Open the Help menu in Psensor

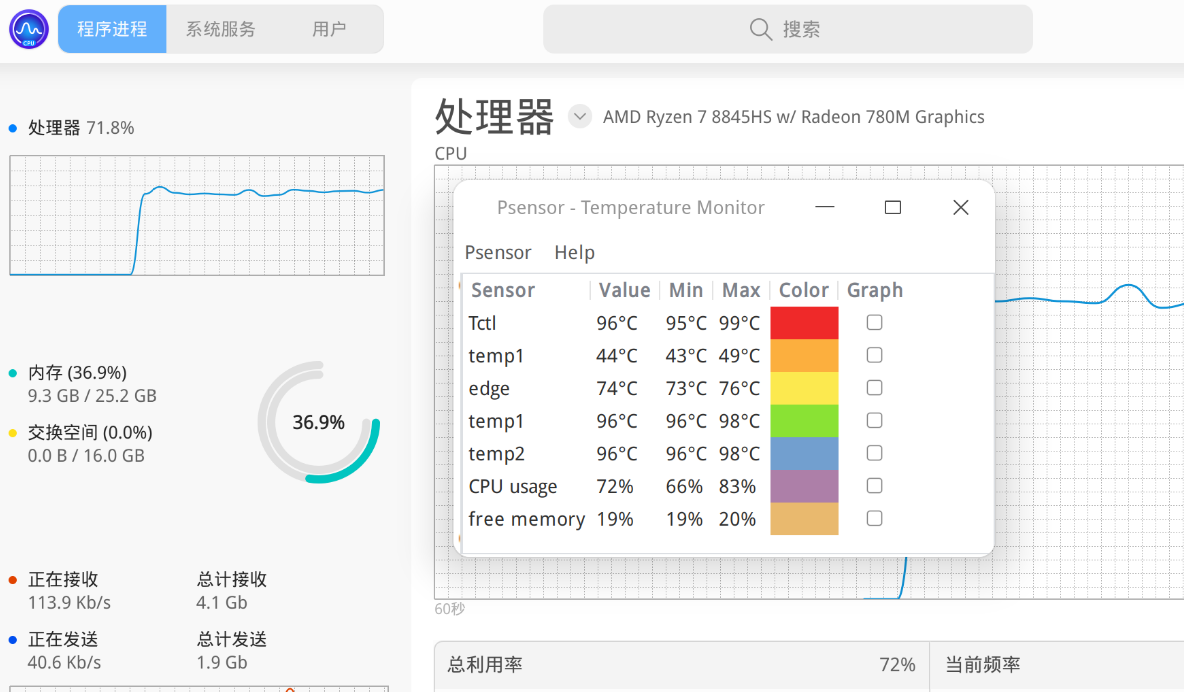575,252
